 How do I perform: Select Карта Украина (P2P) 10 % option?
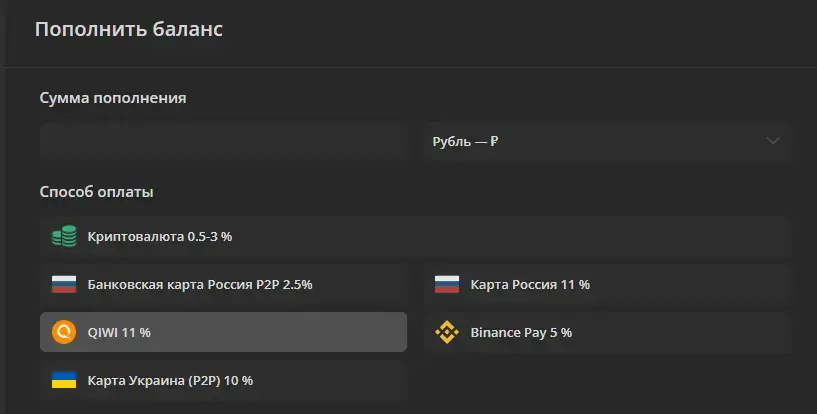(224, 380)
